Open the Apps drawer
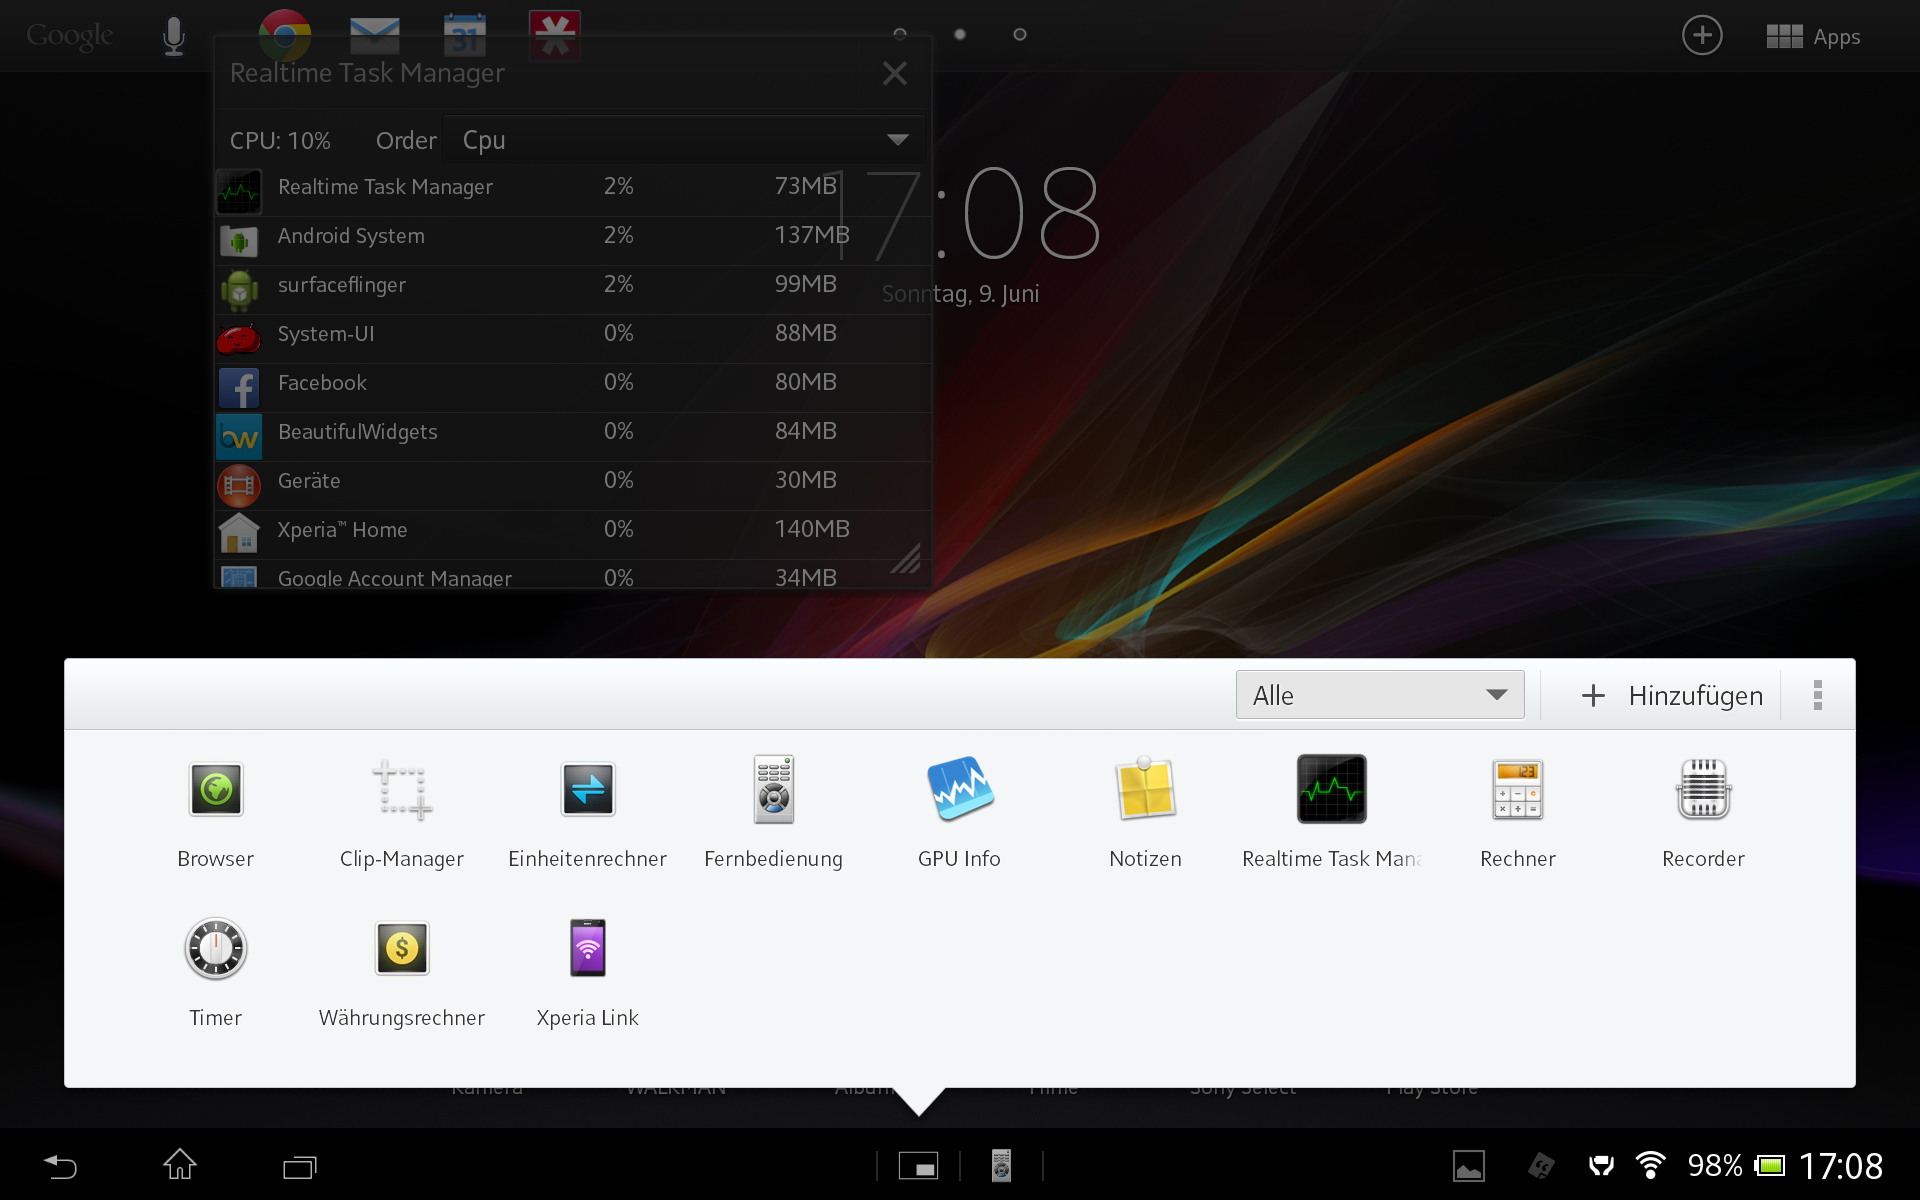Image resolution: width=1920 pixels, height=1200 pixels. [x=1813, y=37]
